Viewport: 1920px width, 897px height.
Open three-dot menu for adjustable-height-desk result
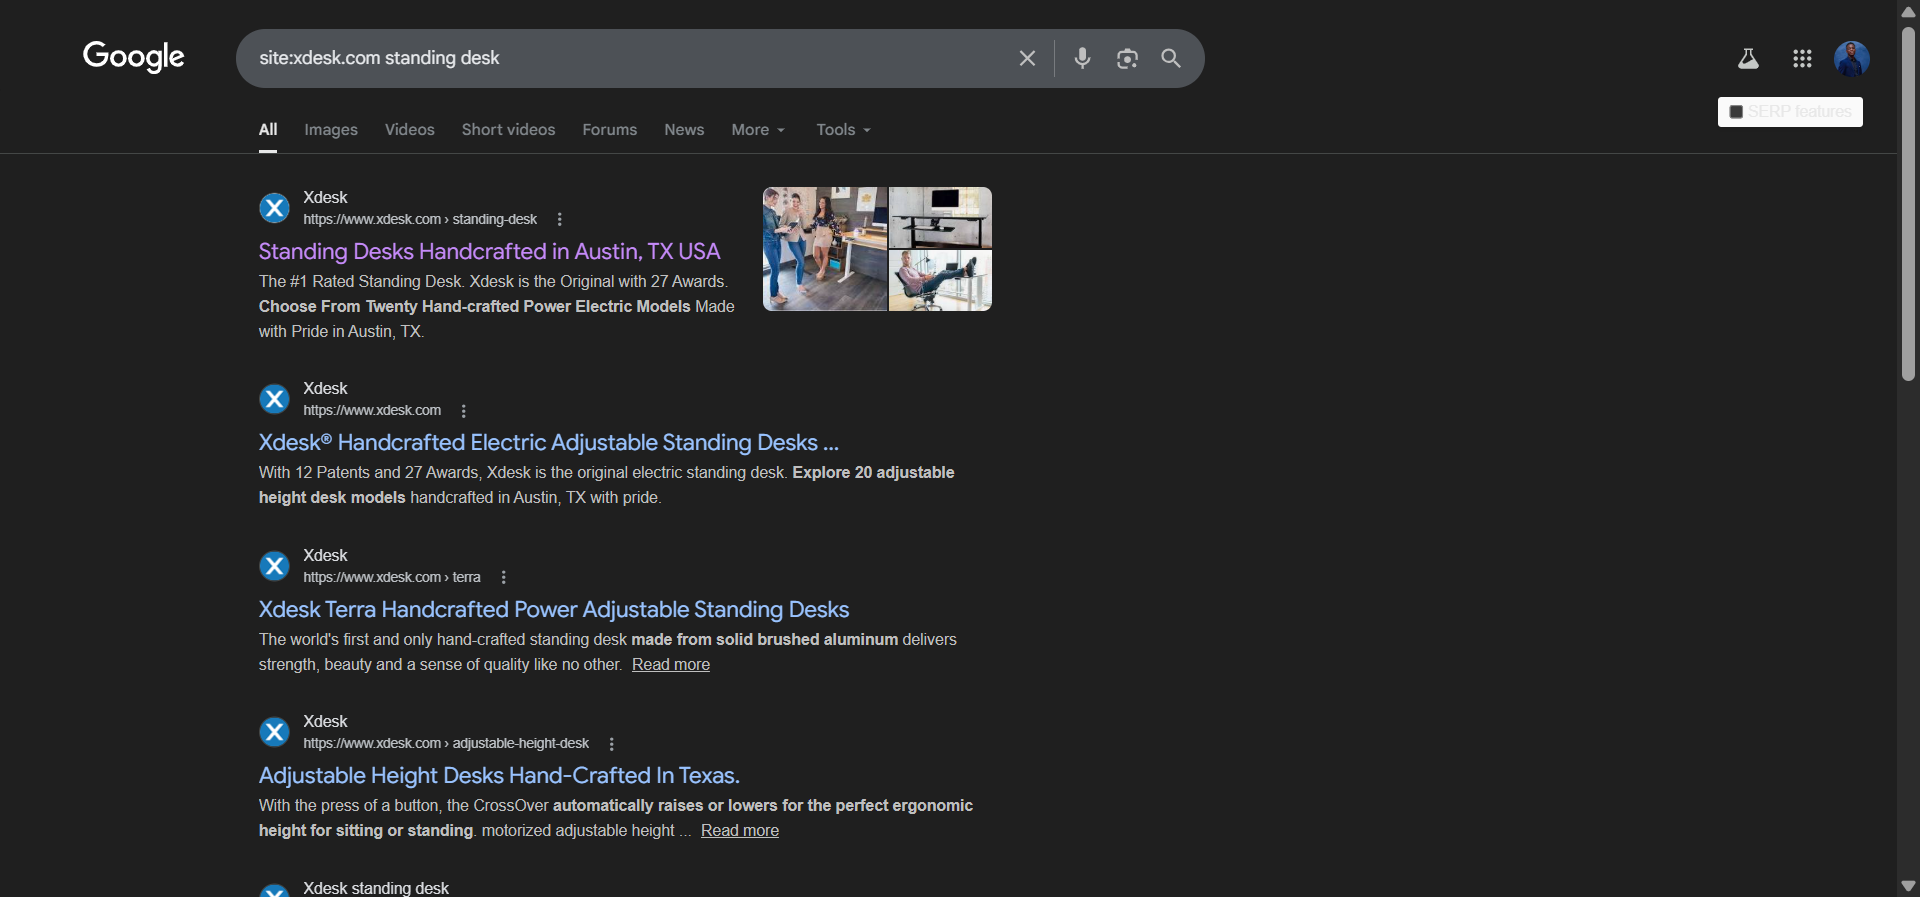pos(611,744)
